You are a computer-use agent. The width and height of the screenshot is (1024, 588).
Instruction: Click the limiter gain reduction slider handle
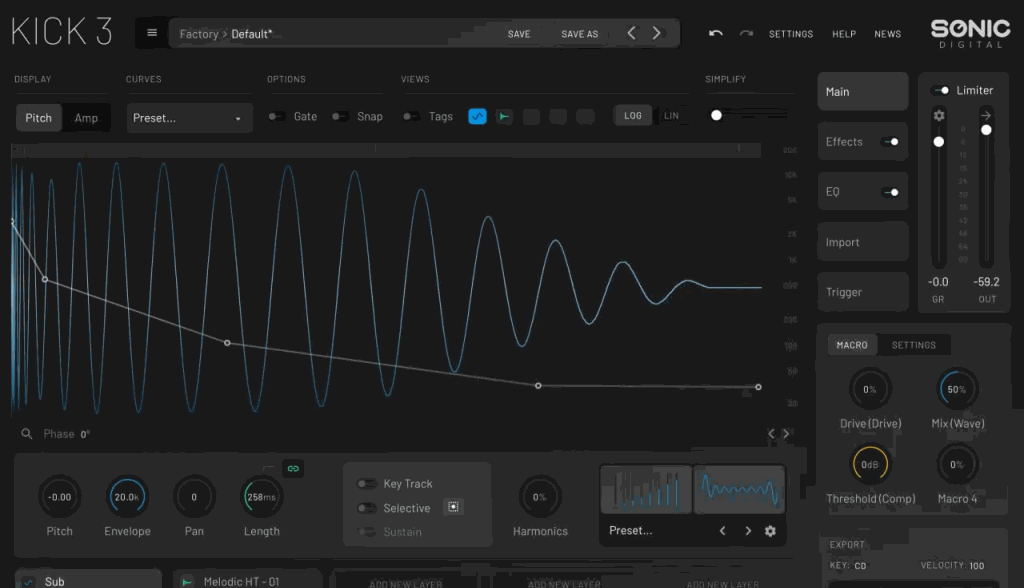938,141
